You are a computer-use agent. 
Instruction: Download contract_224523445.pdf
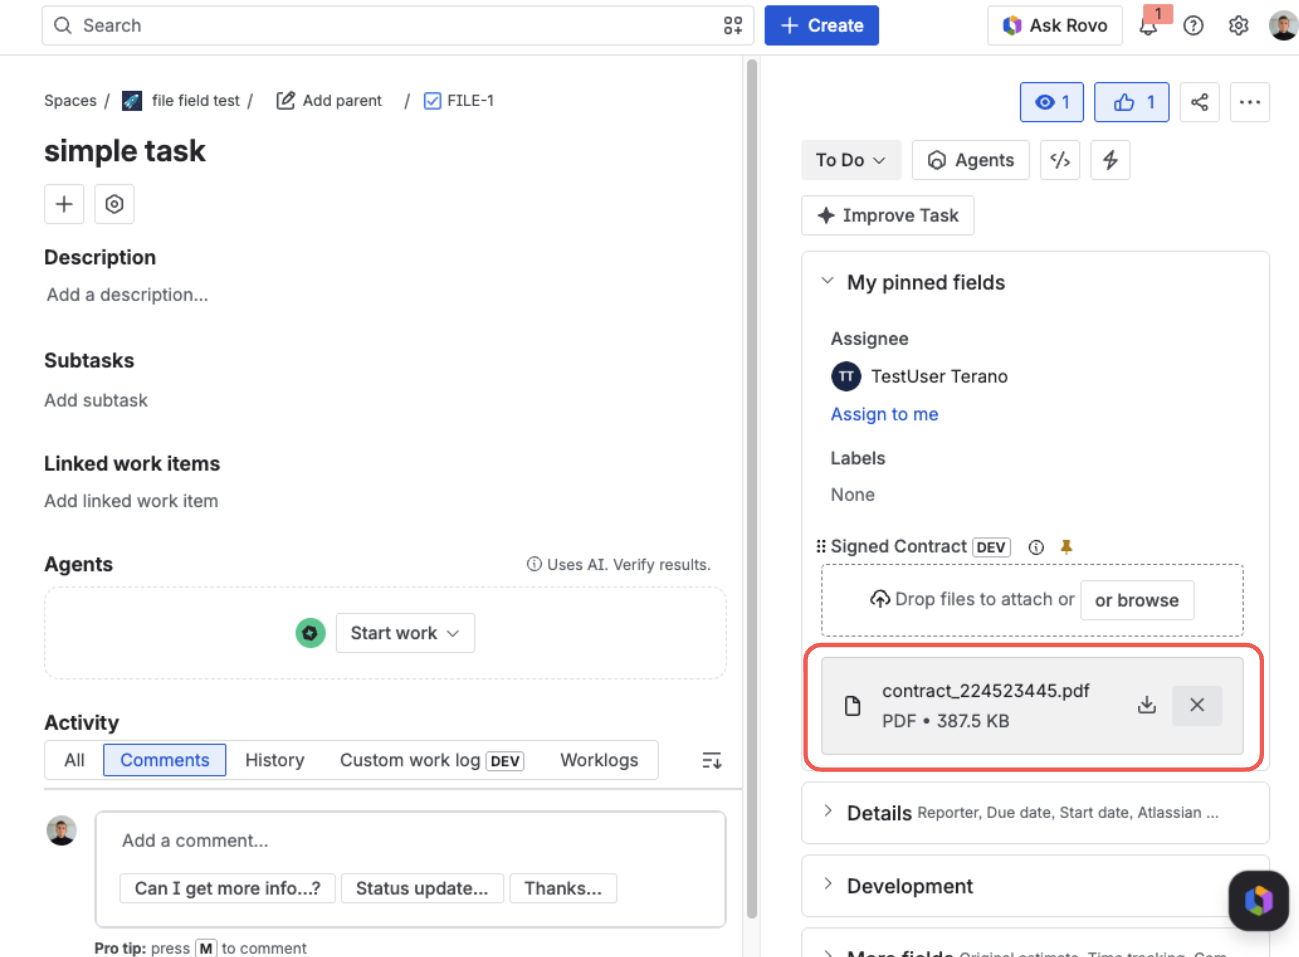point(1147,705)
